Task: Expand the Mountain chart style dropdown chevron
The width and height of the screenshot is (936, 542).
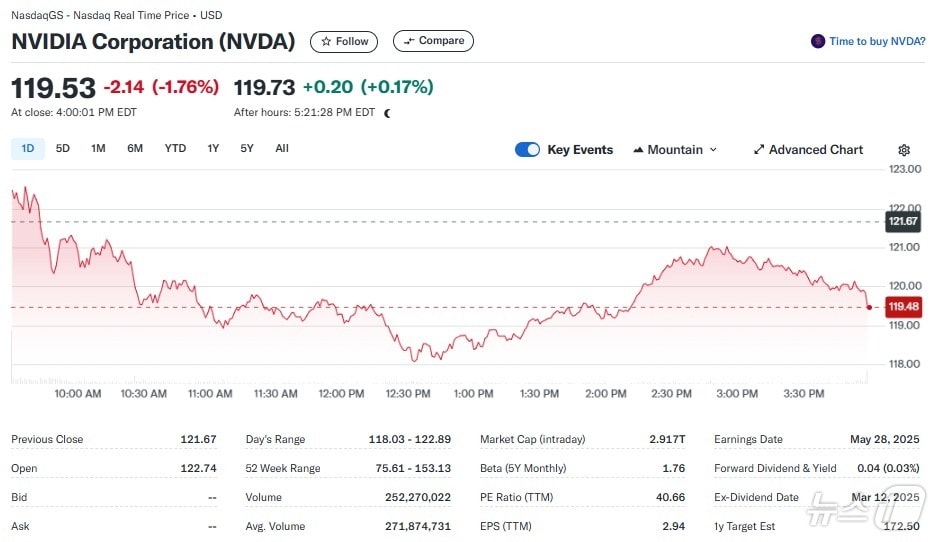Action: point(713,150)
